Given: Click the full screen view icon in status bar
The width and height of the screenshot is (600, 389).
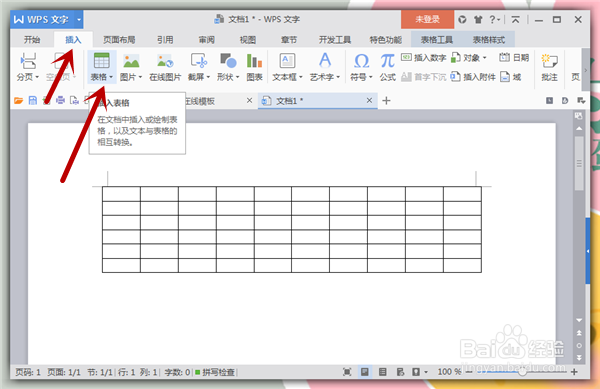Looking at the screenshot, I should tap(347, 372).
